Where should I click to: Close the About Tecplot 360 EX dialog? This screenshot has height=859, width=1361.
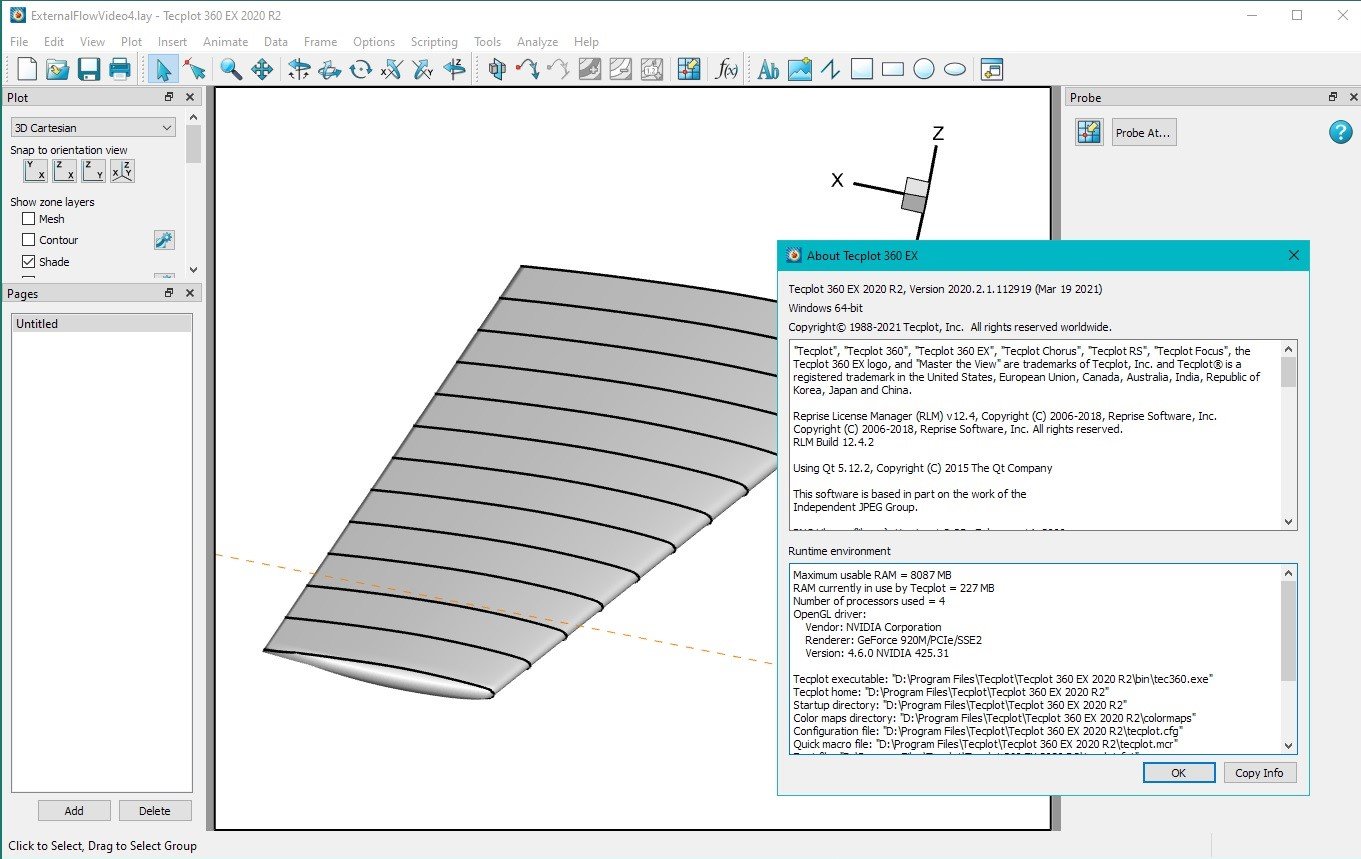pos(1293,255)
